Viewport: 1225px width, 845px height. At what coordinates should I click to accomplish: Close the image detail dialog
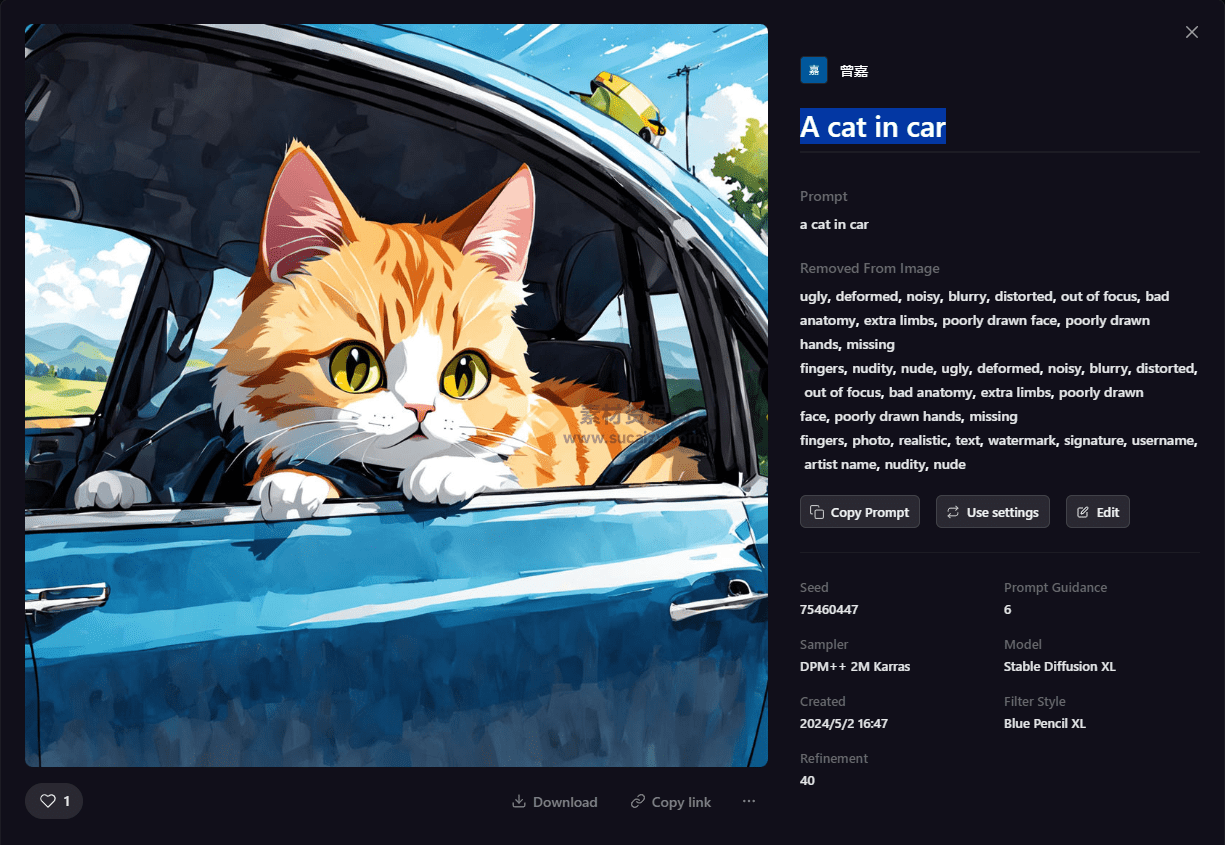[1191, 32]
